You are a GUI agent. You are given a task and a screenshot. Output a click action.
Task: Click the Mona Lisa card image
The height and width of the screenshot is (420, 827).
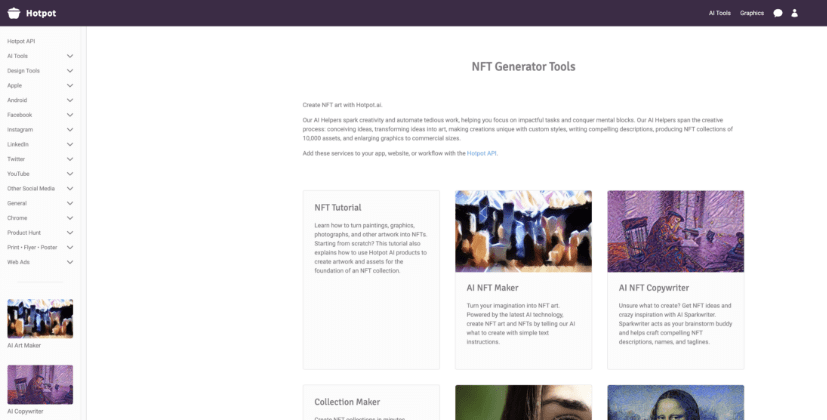676,403
